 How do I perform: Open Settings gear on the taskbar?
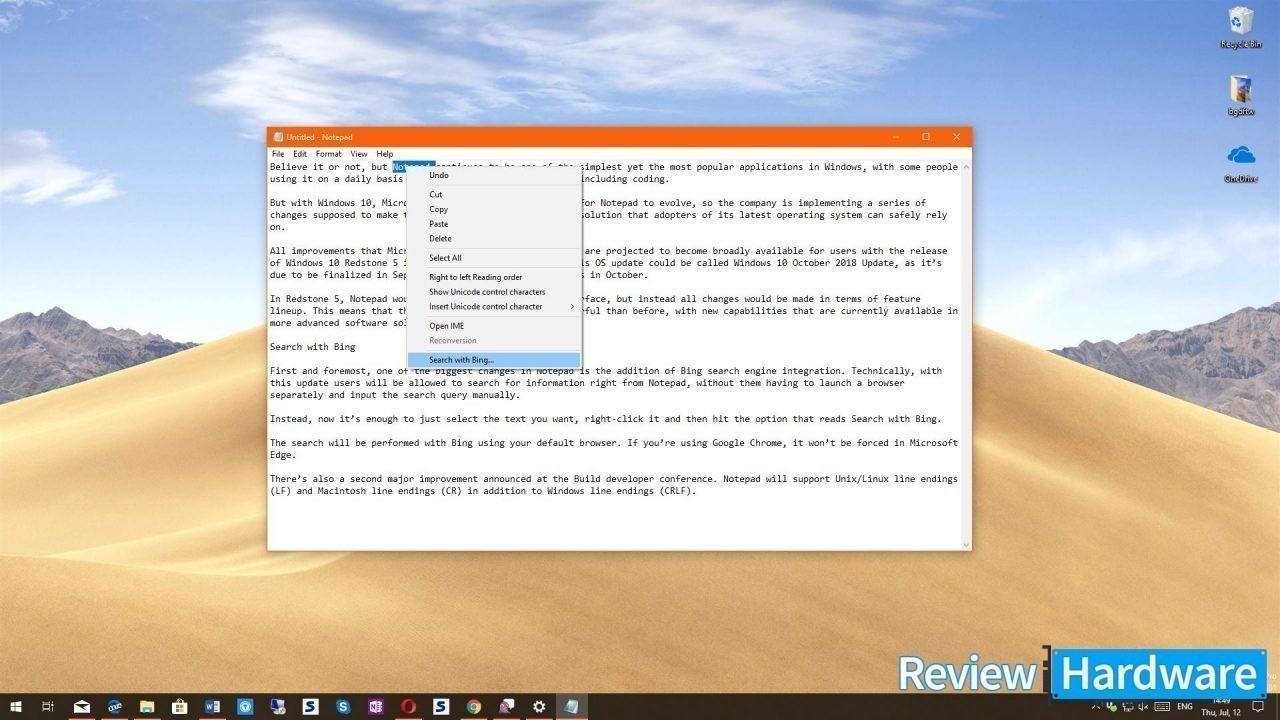539,707
